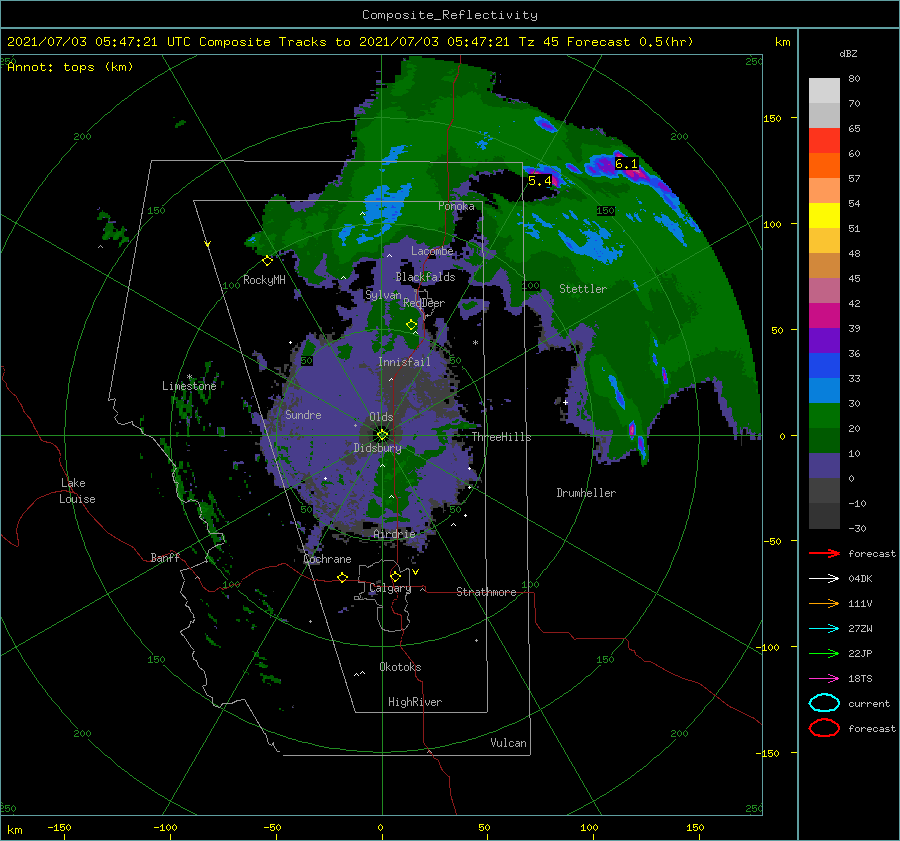
Task: Select the yellow diamond marker below Cochrane
Action: click(342, 577)
